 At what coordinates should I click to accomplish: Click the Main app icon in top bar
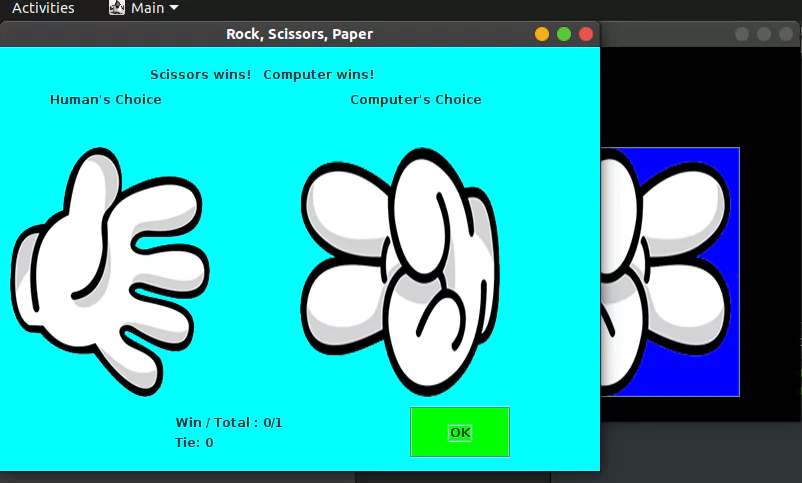(x=117, y=7)
